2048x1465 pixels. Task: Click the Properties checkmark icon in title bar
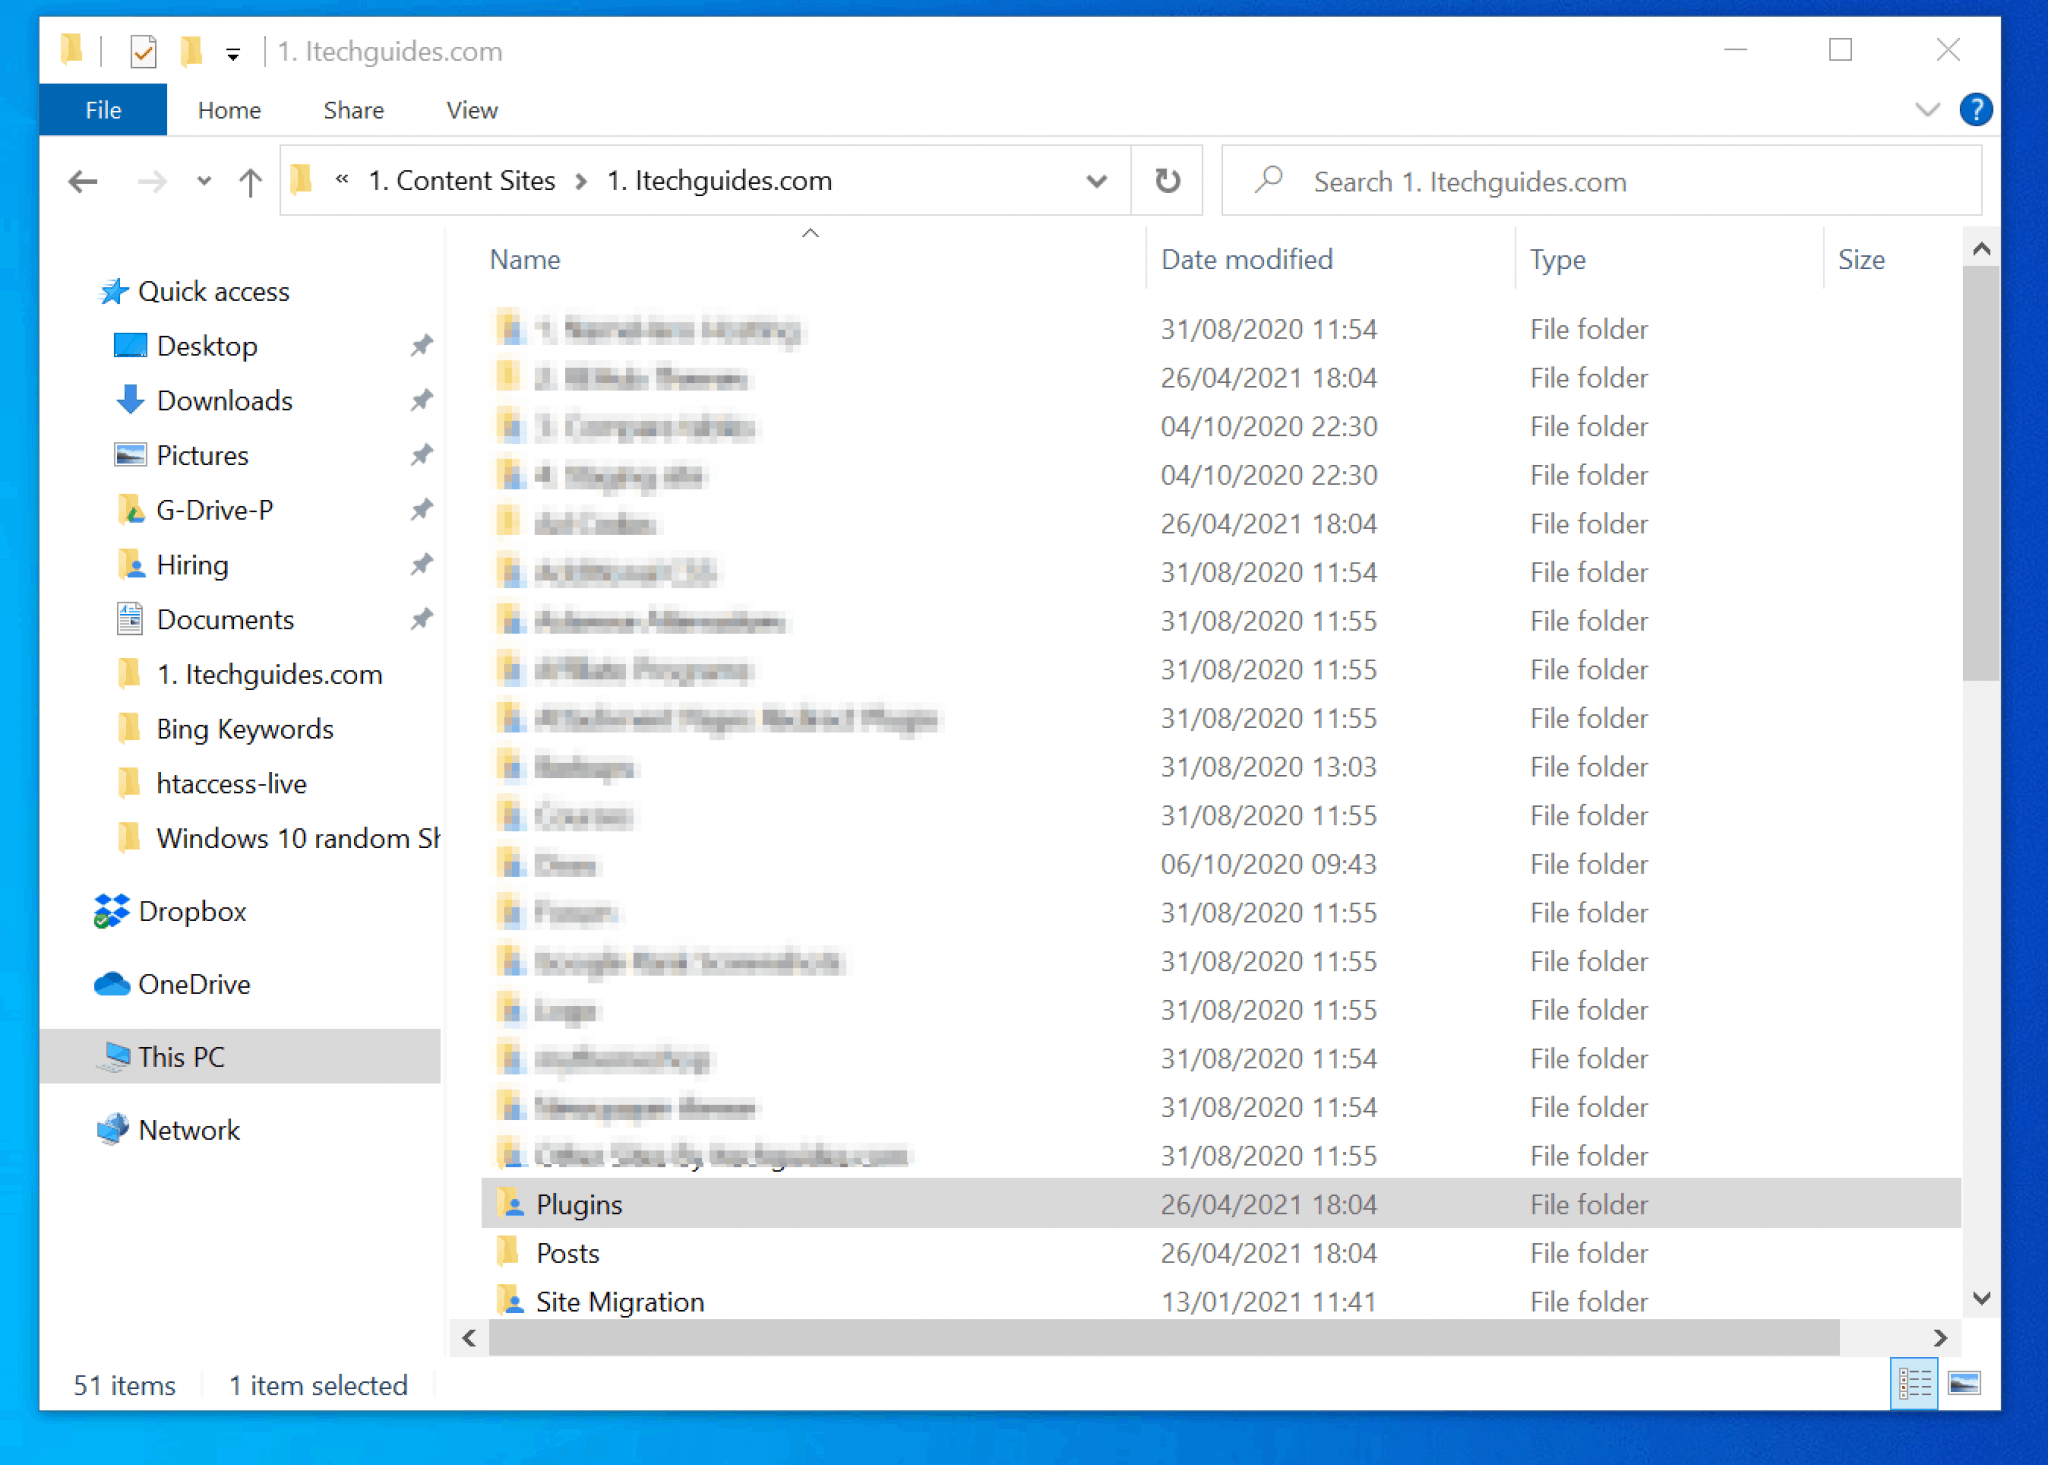coord(143,51)
